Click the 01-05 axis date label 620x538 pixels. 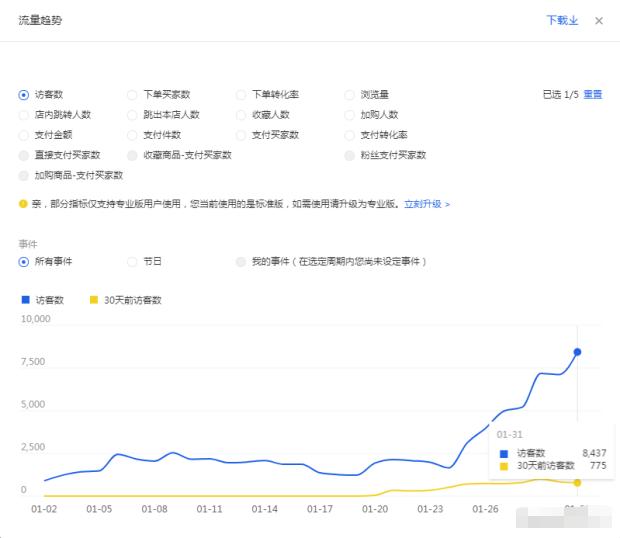[99, 509]
